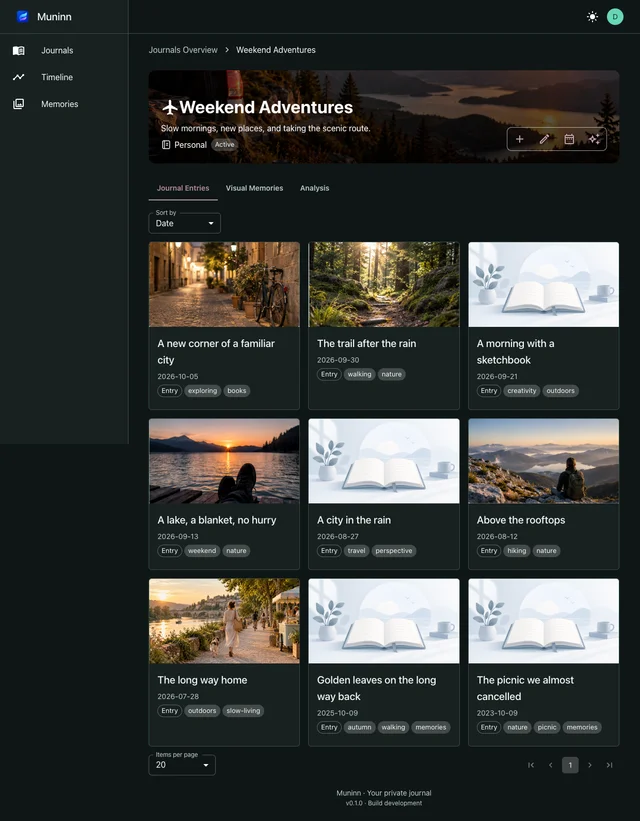Click the autumn tag chip
Screen dimensions: 640x821
click(359, 727)
